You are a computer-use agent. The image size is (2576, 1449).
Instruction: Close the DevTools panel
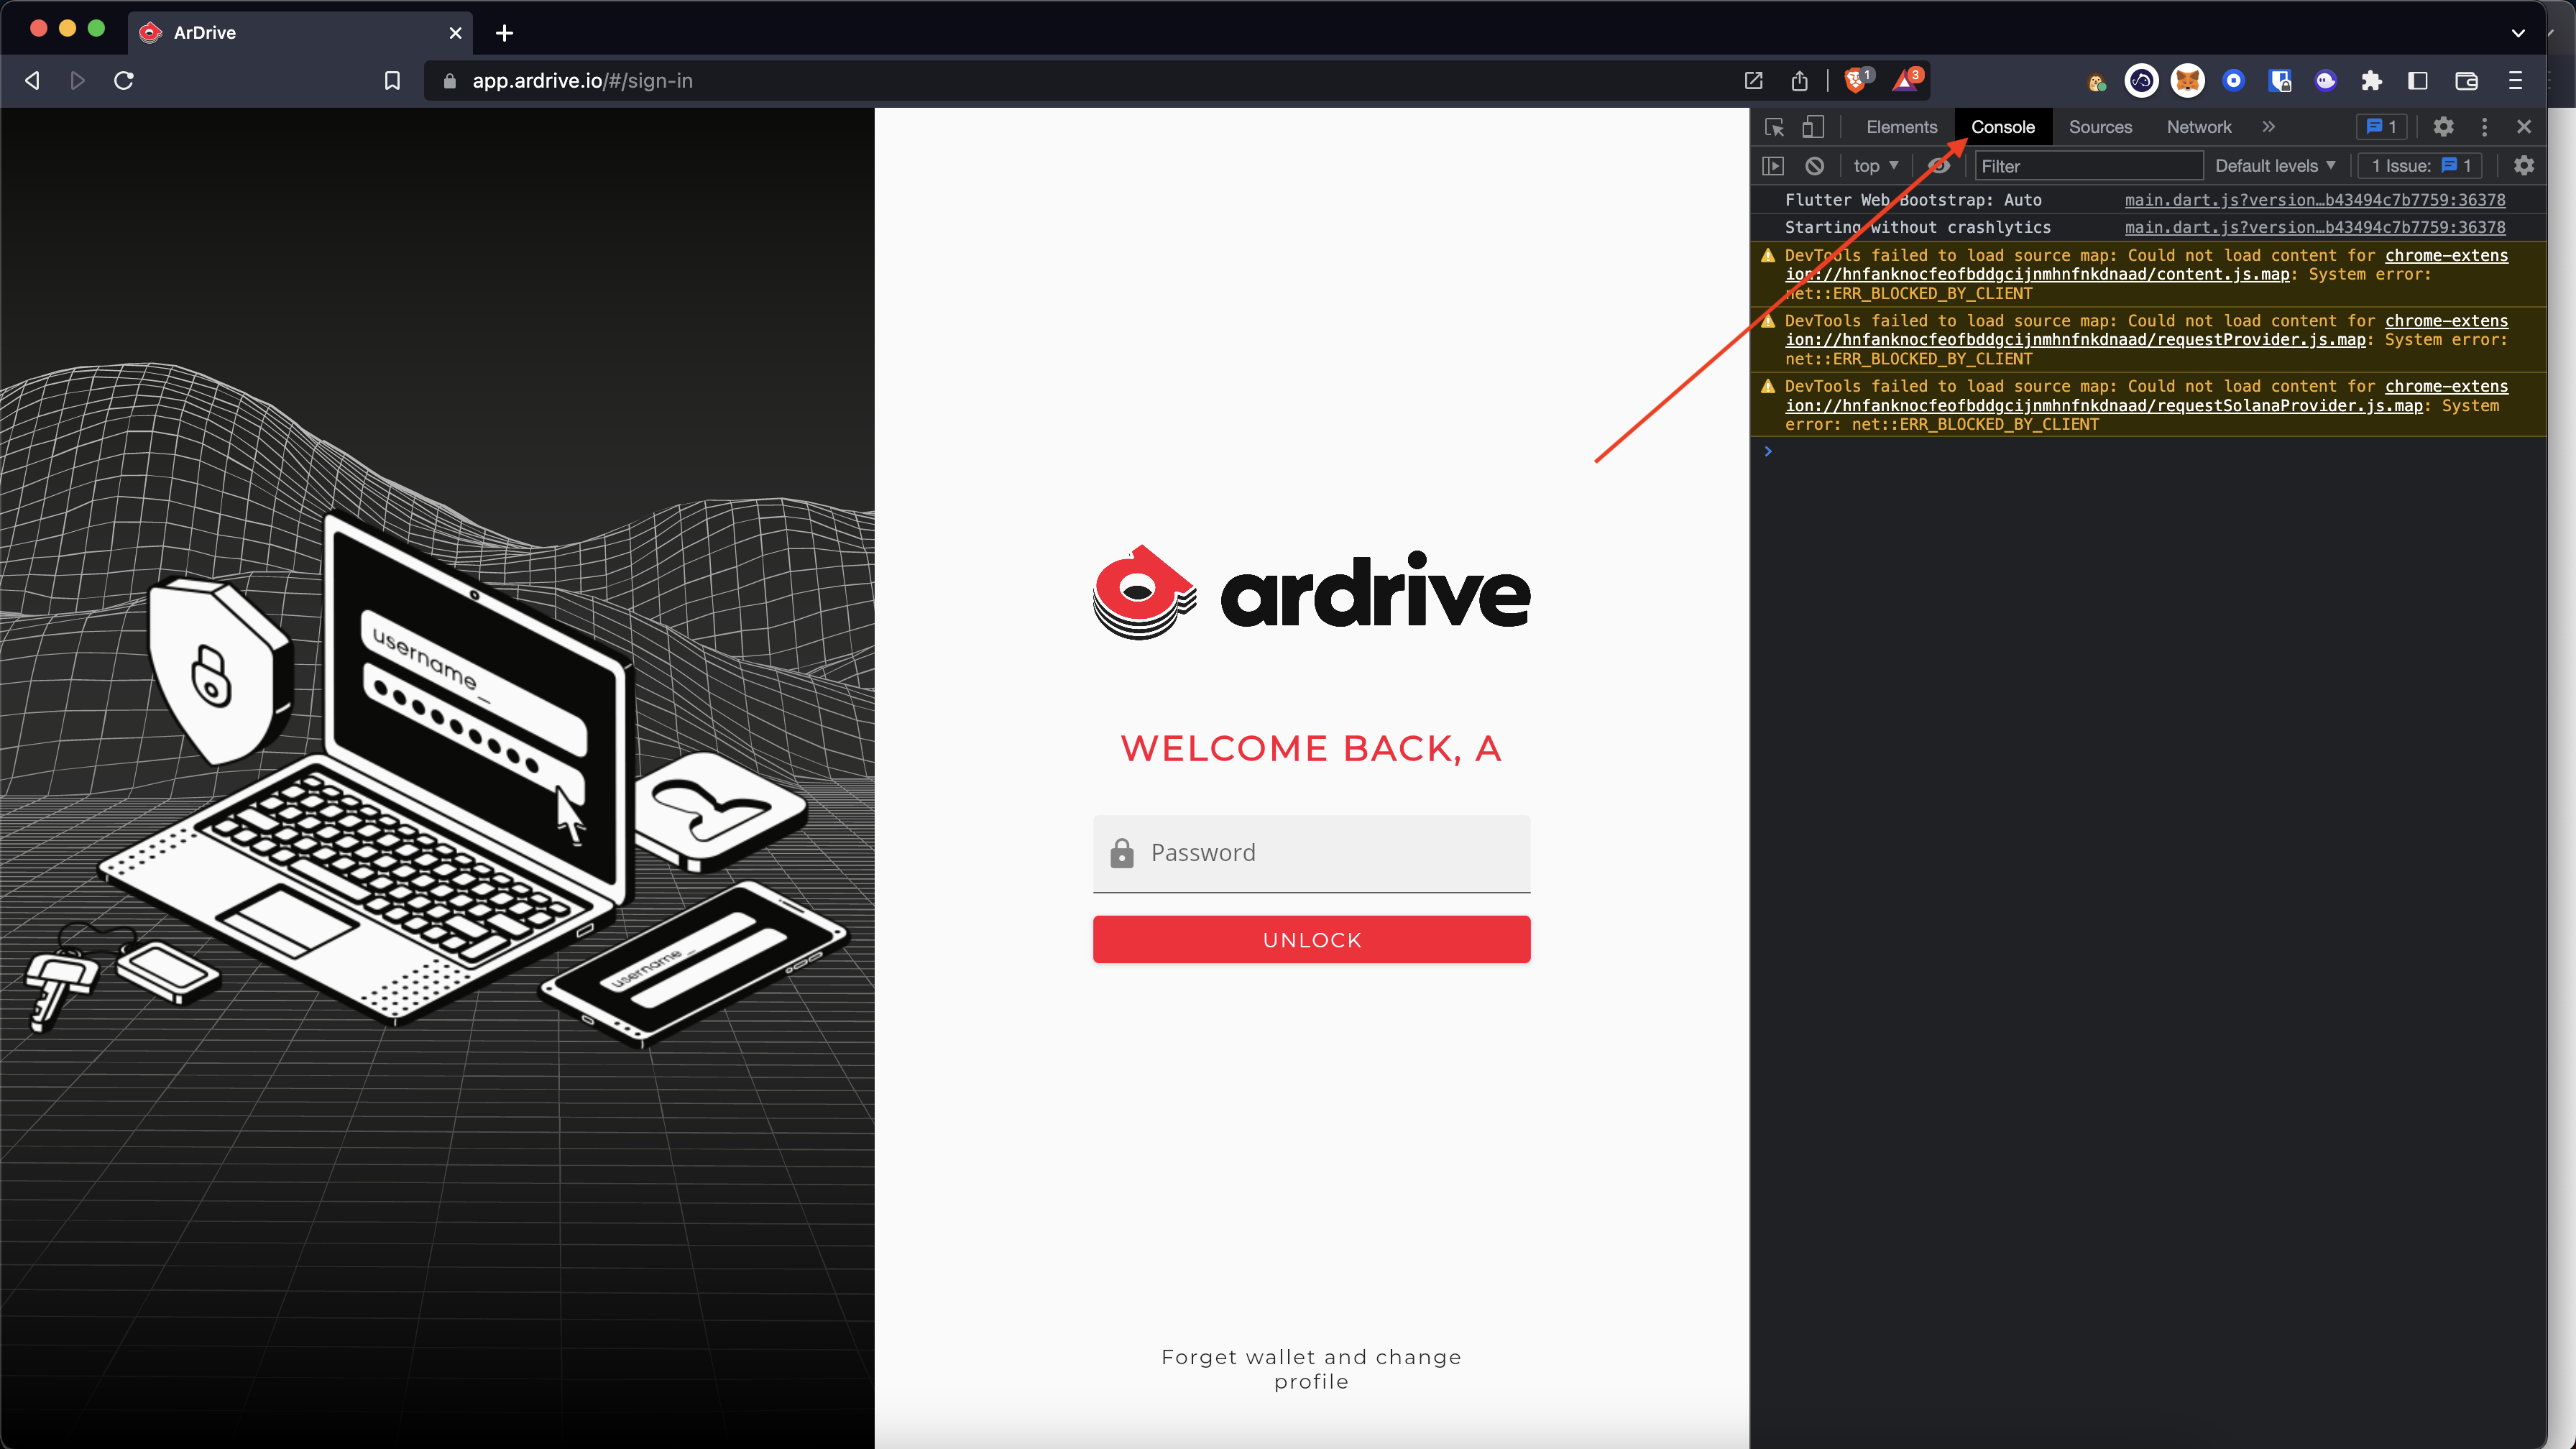(2524, 127)
